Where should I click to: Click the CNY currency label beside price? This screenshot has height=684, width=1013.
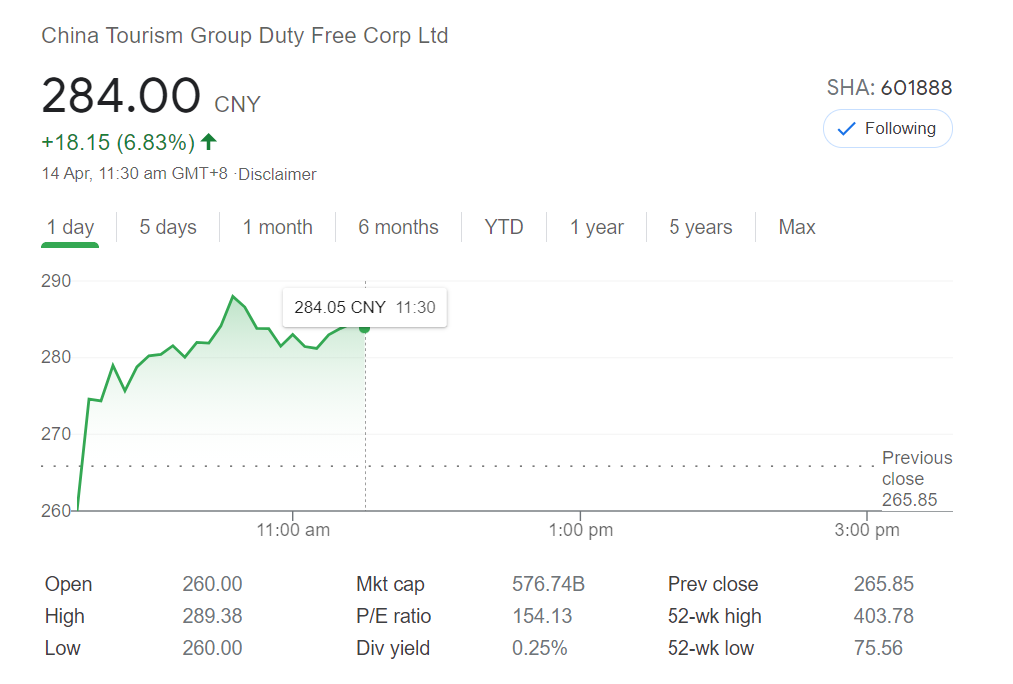pyautogui.click(x=238, y=105)
